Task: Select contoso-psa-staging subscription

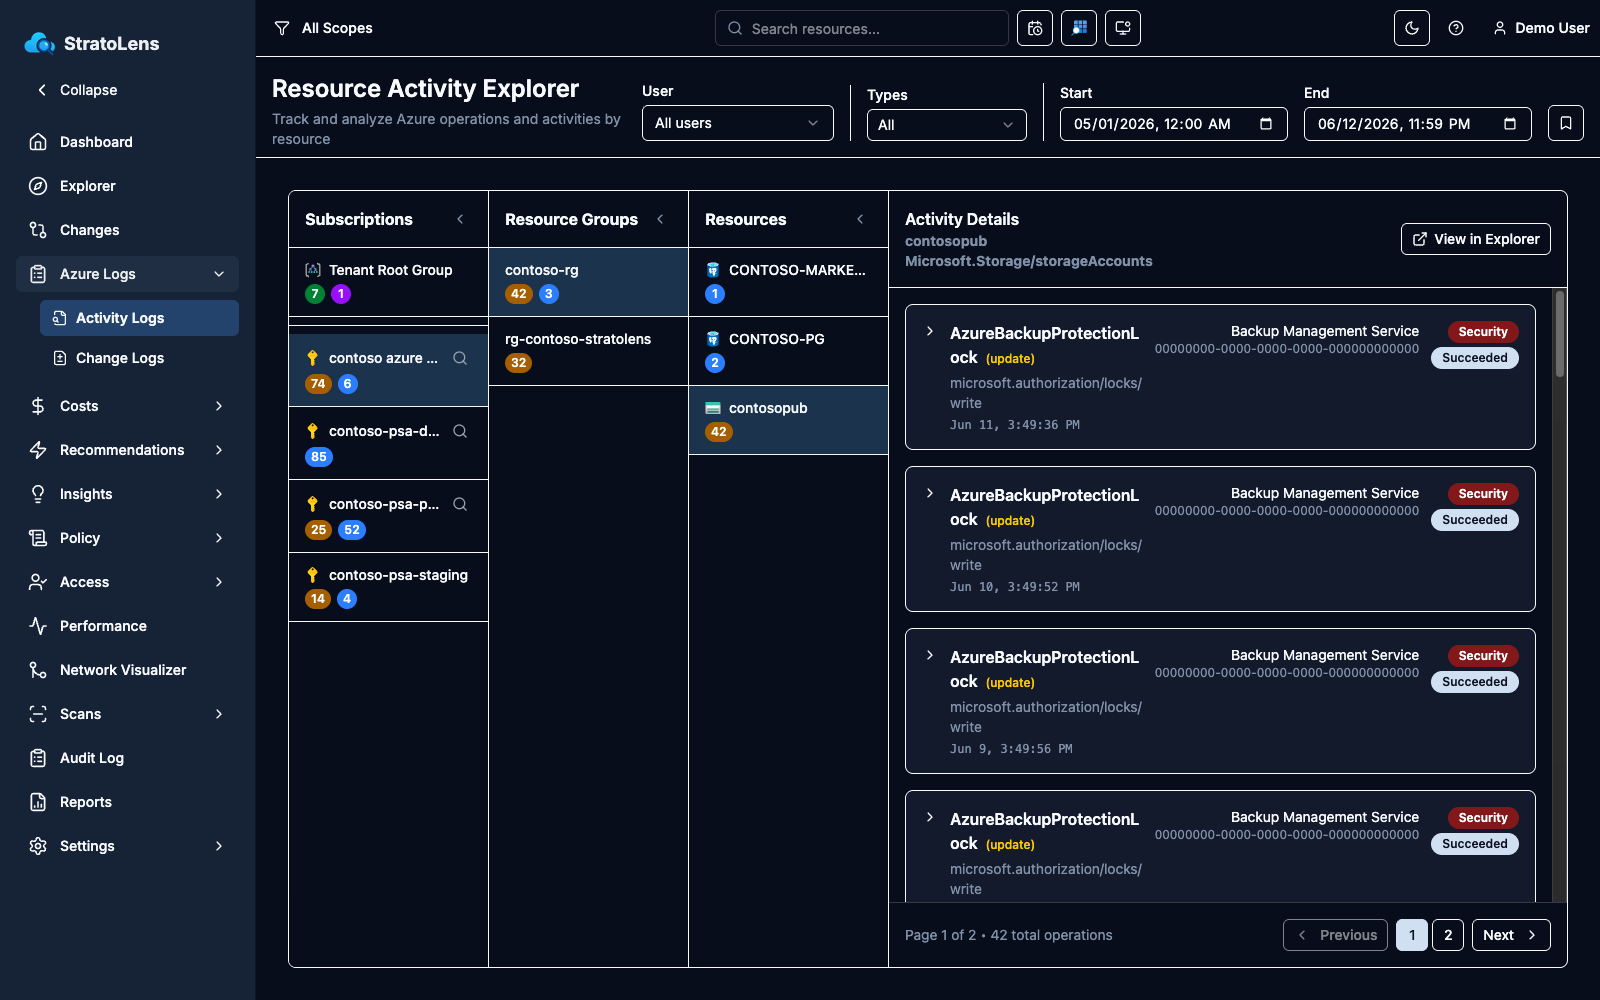Action: tap(388, 587)
